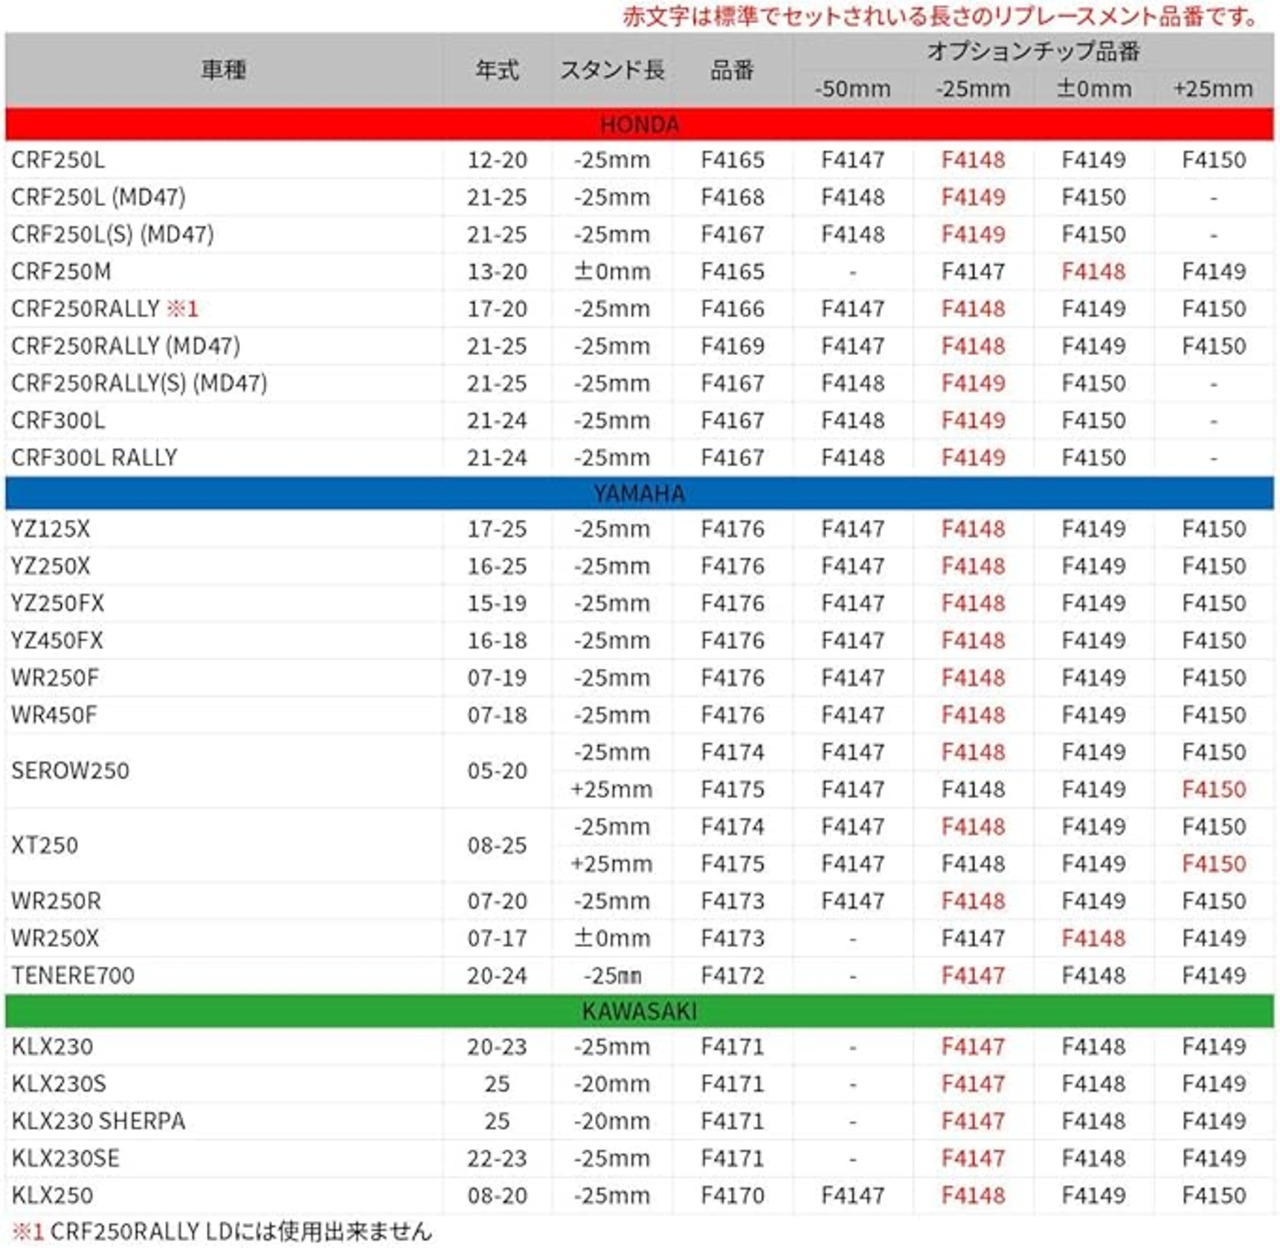Click the TENERE700 model name
The height and width of the screenshot is (1248, 1280).
[72, 975]
